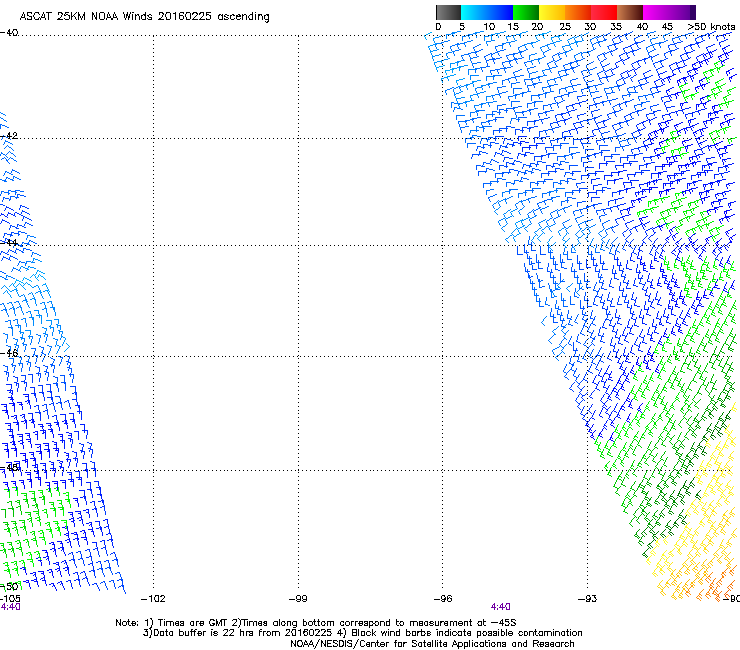This screenshot has width=740, height=650.
Task: Click the '>50 knots' legend label
Action: [711, 27]
